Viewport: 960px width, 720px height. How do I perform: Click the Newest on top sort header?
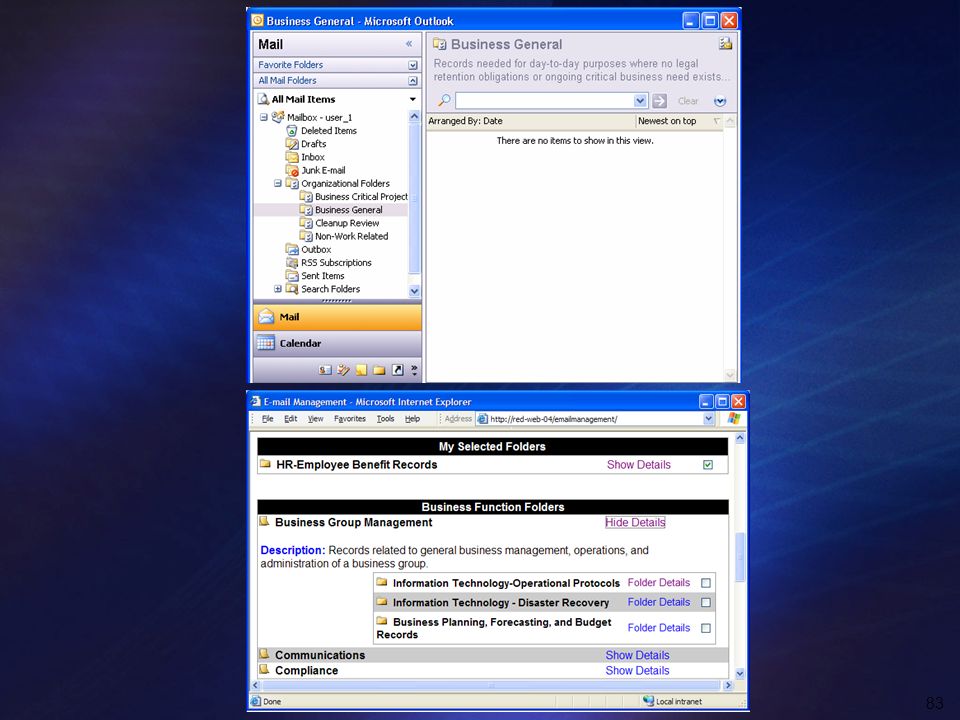click(x=667, y=121)
